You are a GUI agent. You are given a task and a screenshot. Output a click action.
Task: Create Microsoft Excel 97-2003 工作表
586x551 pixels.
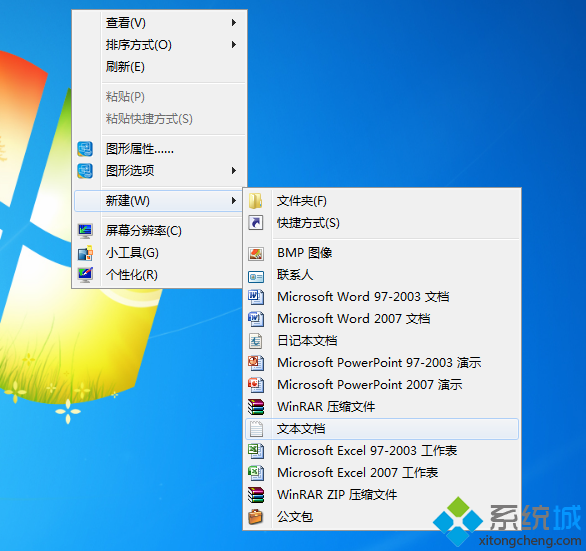[382, 451]
